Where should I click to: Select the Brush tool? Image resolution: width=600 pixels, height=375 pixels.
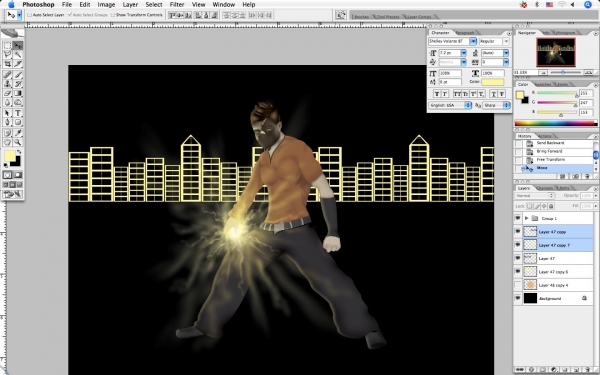click(x=18, y=75)
